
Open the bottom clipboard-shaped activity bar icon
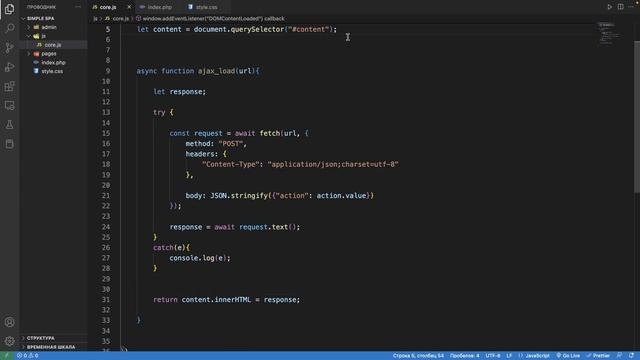coord(9,144)
